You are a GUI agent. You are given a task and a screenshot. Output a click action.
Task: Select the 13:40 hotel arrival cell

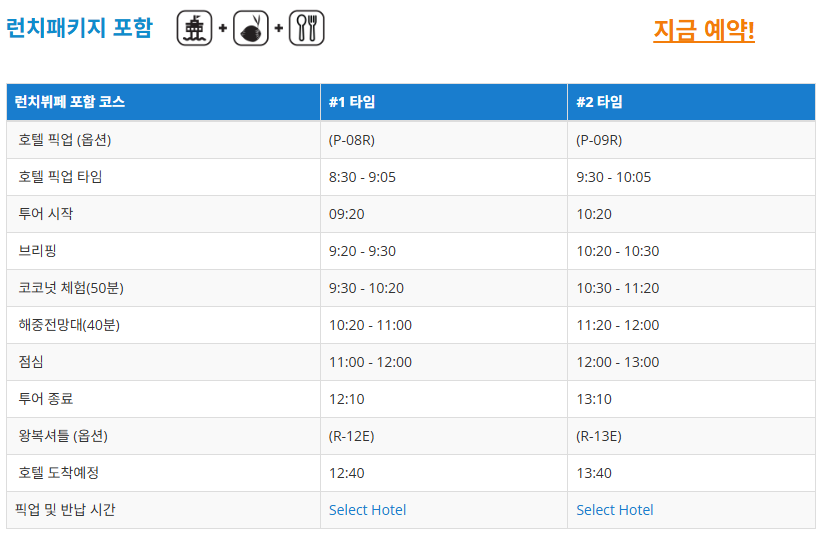coord(691,473)
